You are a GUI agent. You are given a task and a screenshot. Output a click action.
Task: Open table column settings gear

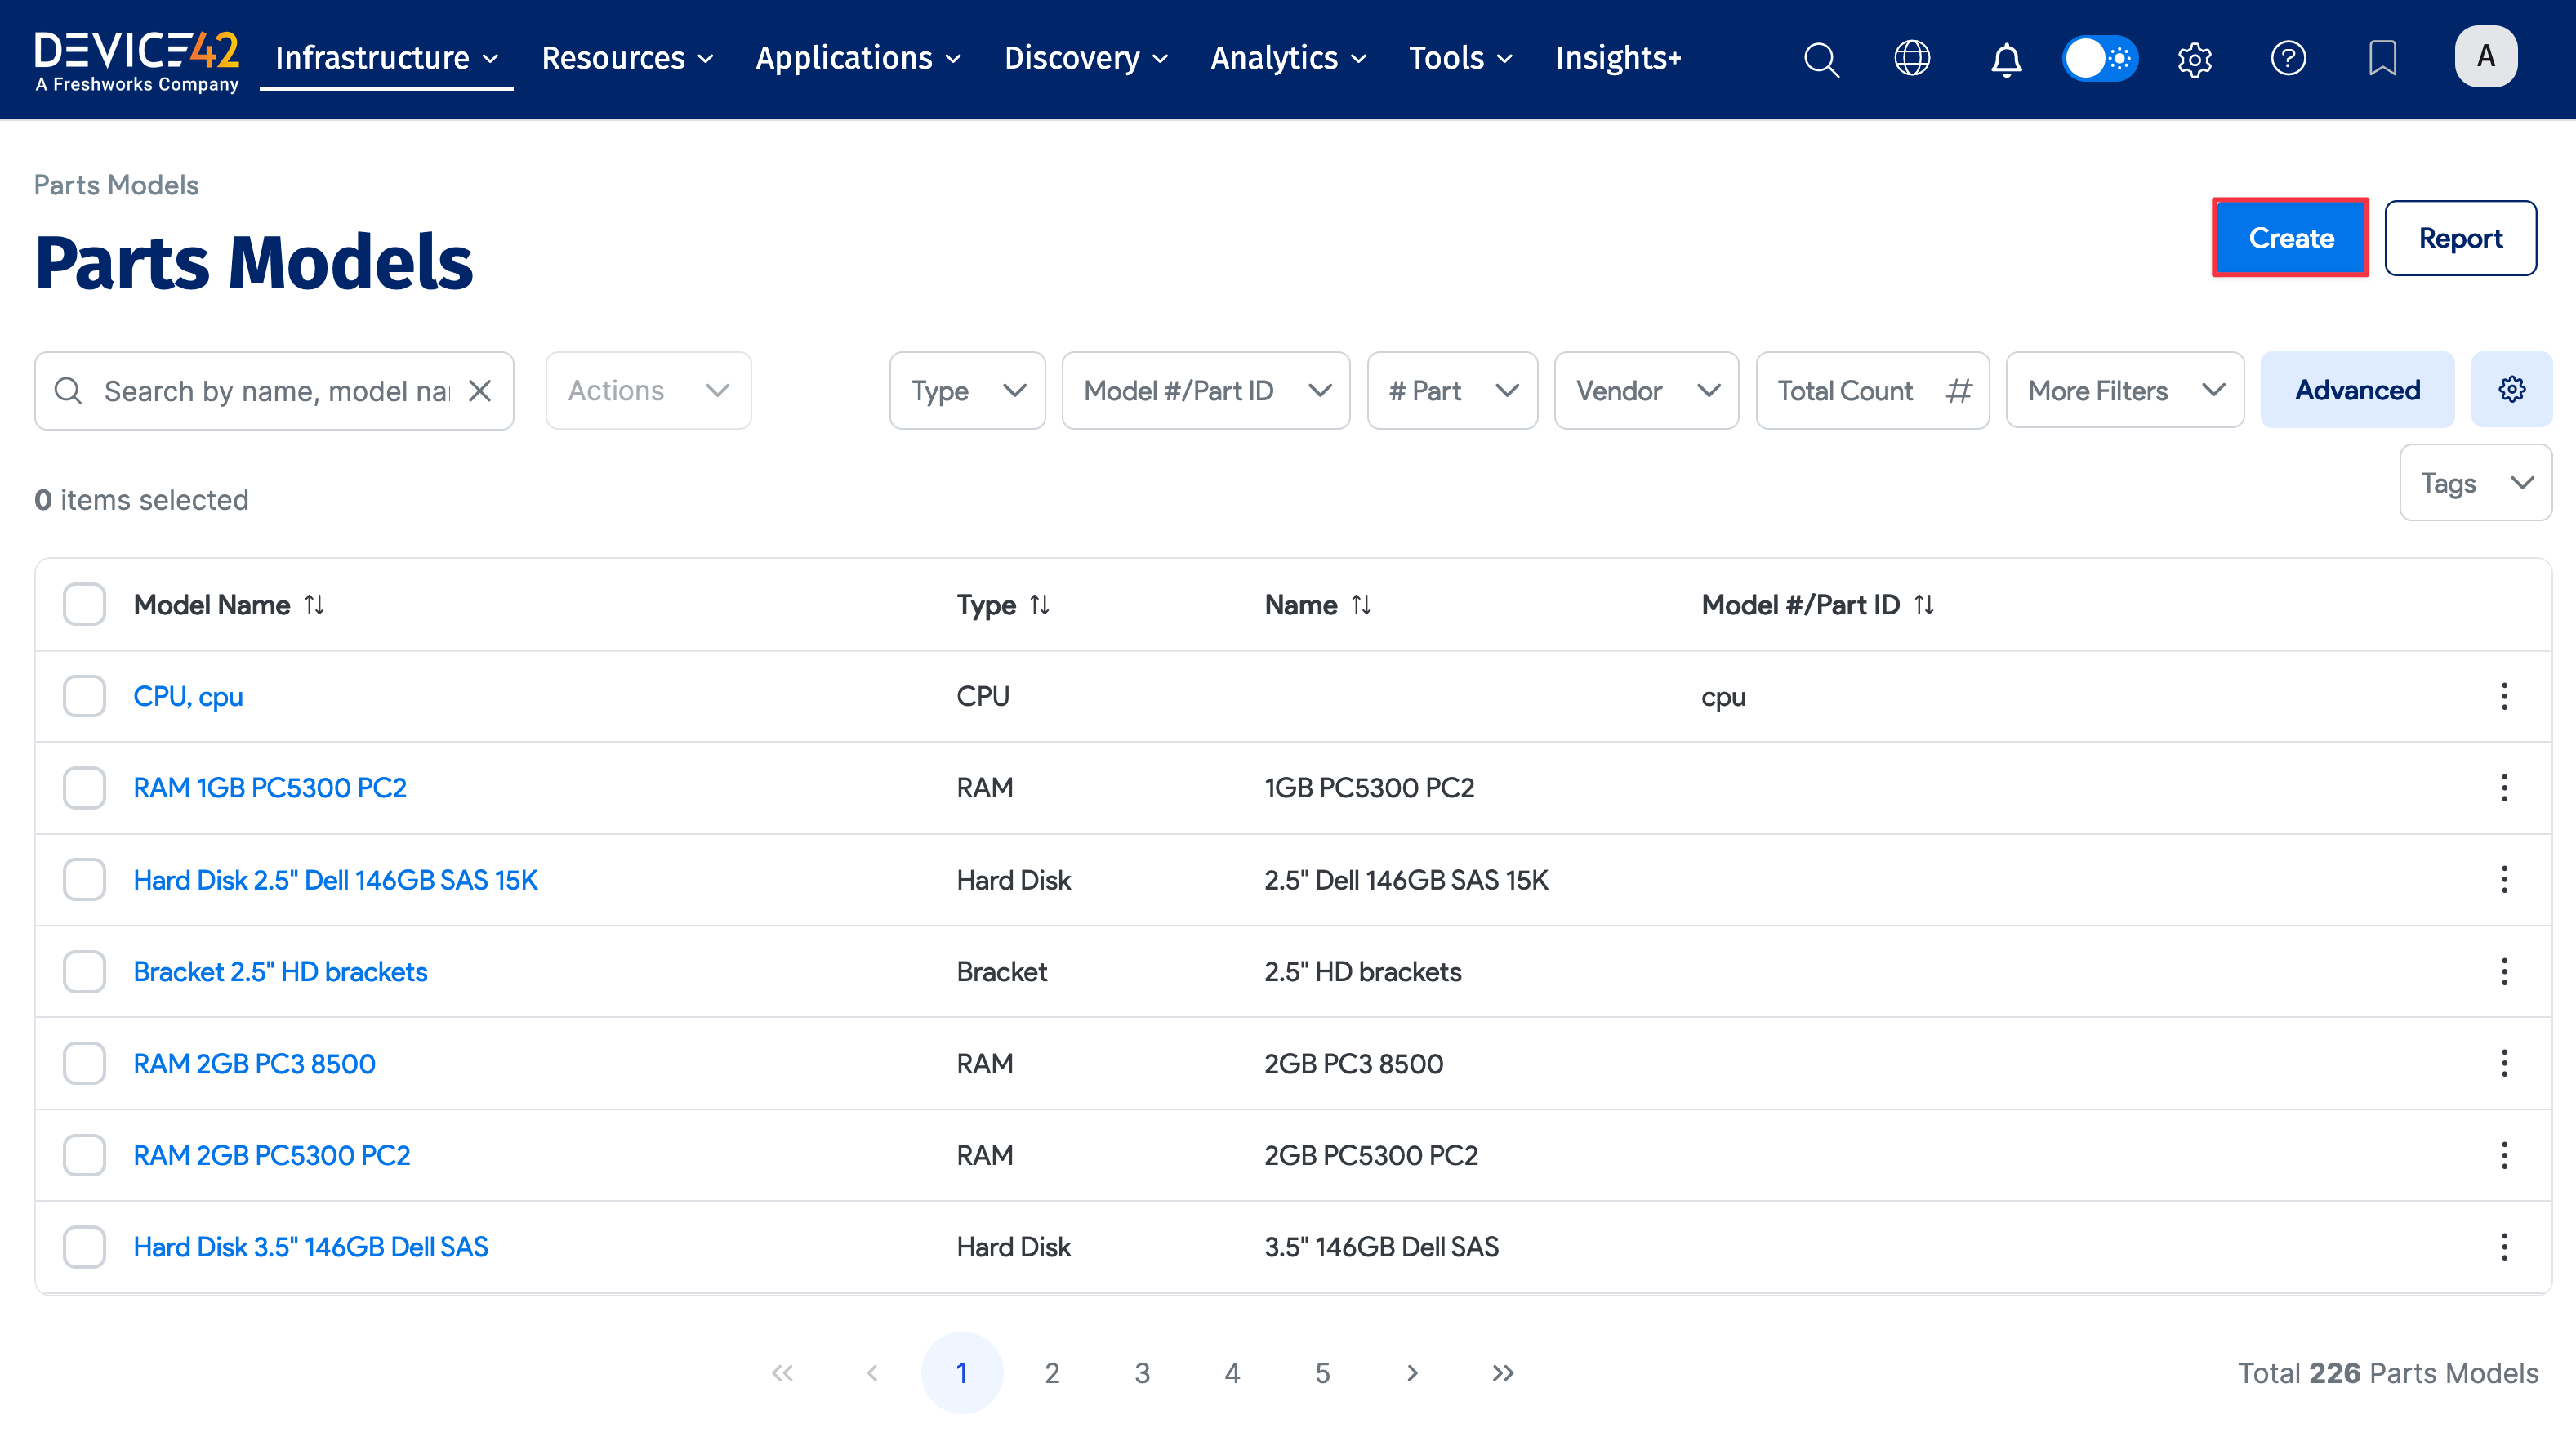(2511, 389)
